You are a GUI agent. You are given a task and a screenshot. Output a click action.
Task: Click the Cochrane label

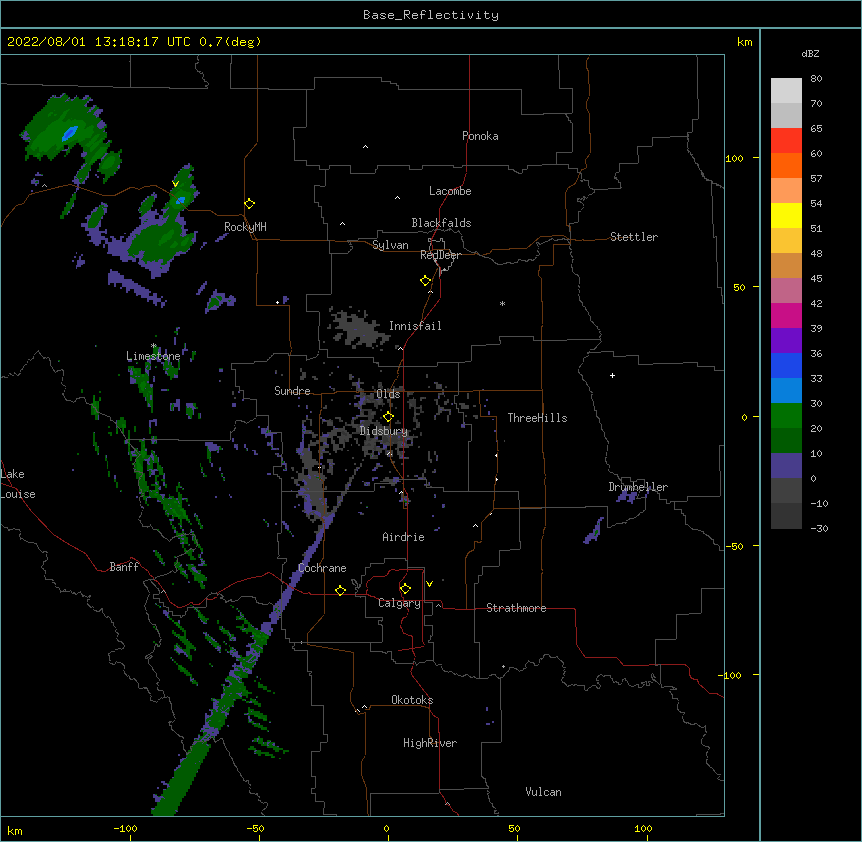click(322, 568)
